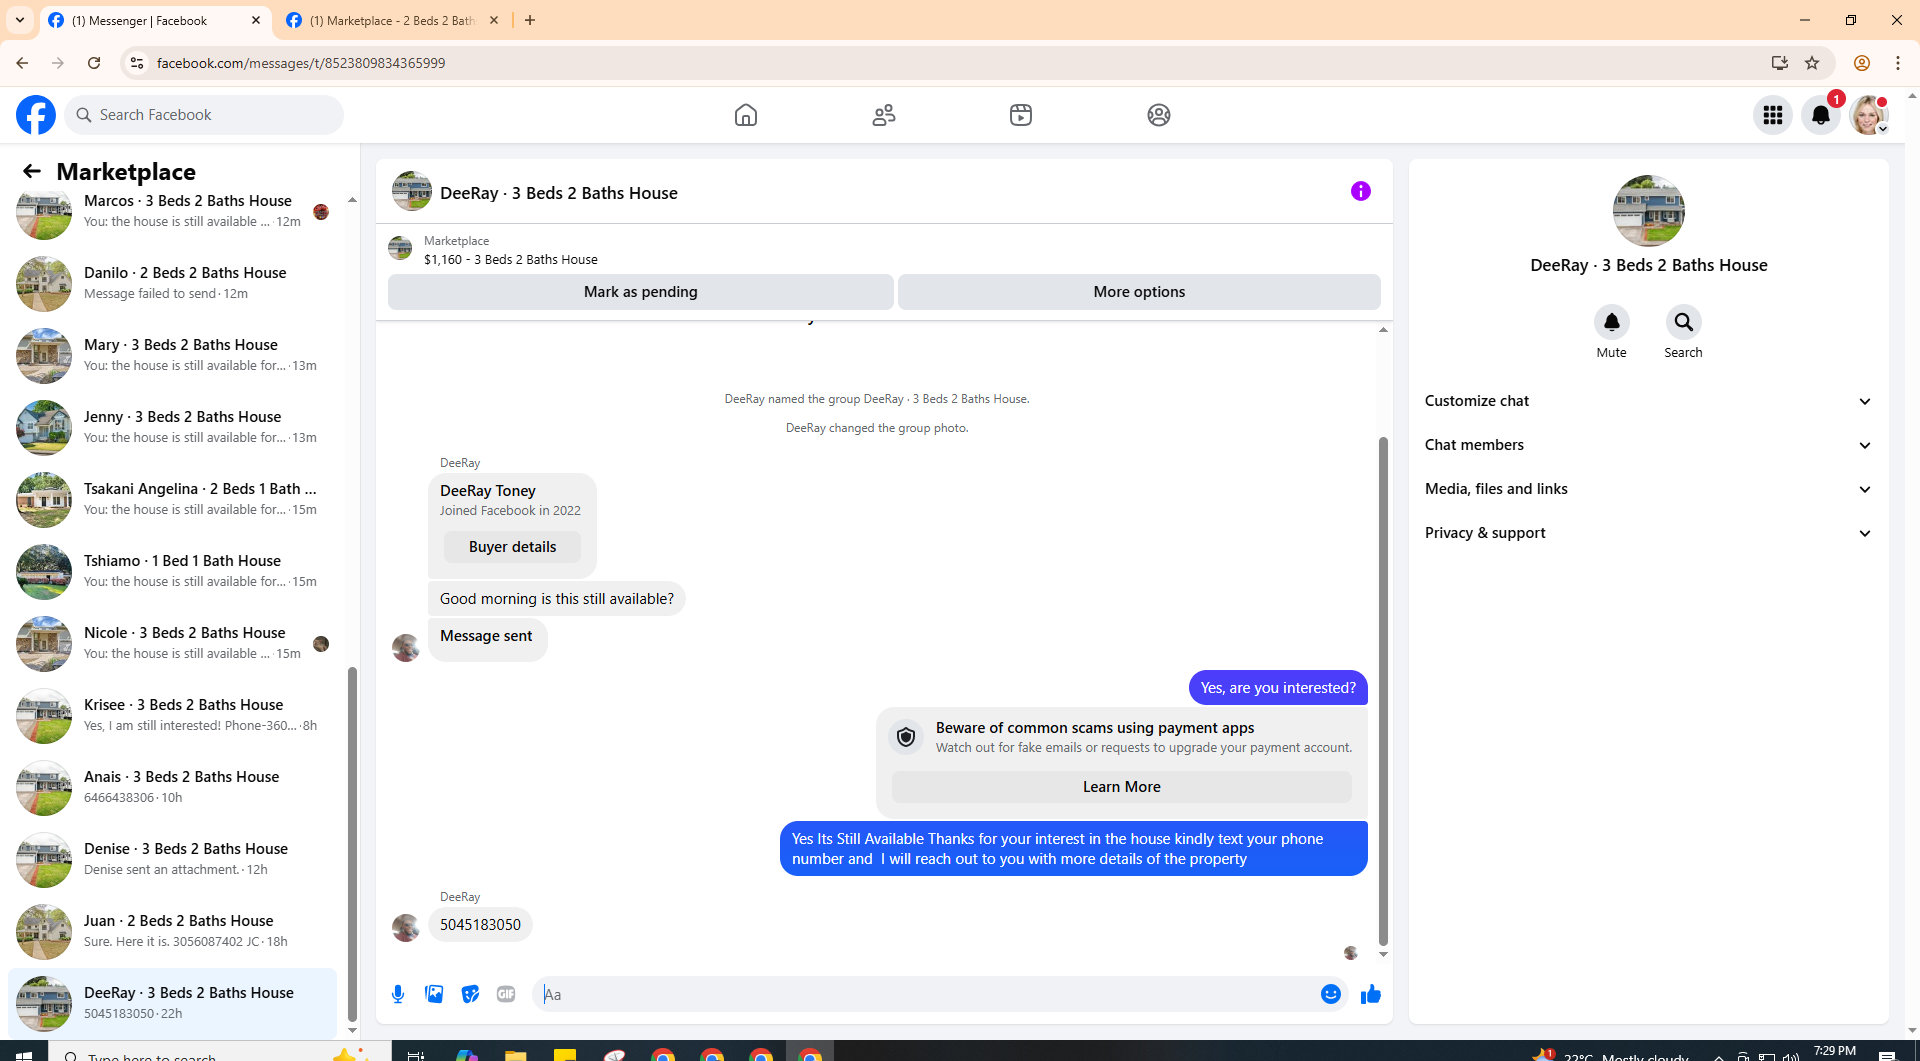
Task: Click the scam warning shield icon
Action: [906, 737]
